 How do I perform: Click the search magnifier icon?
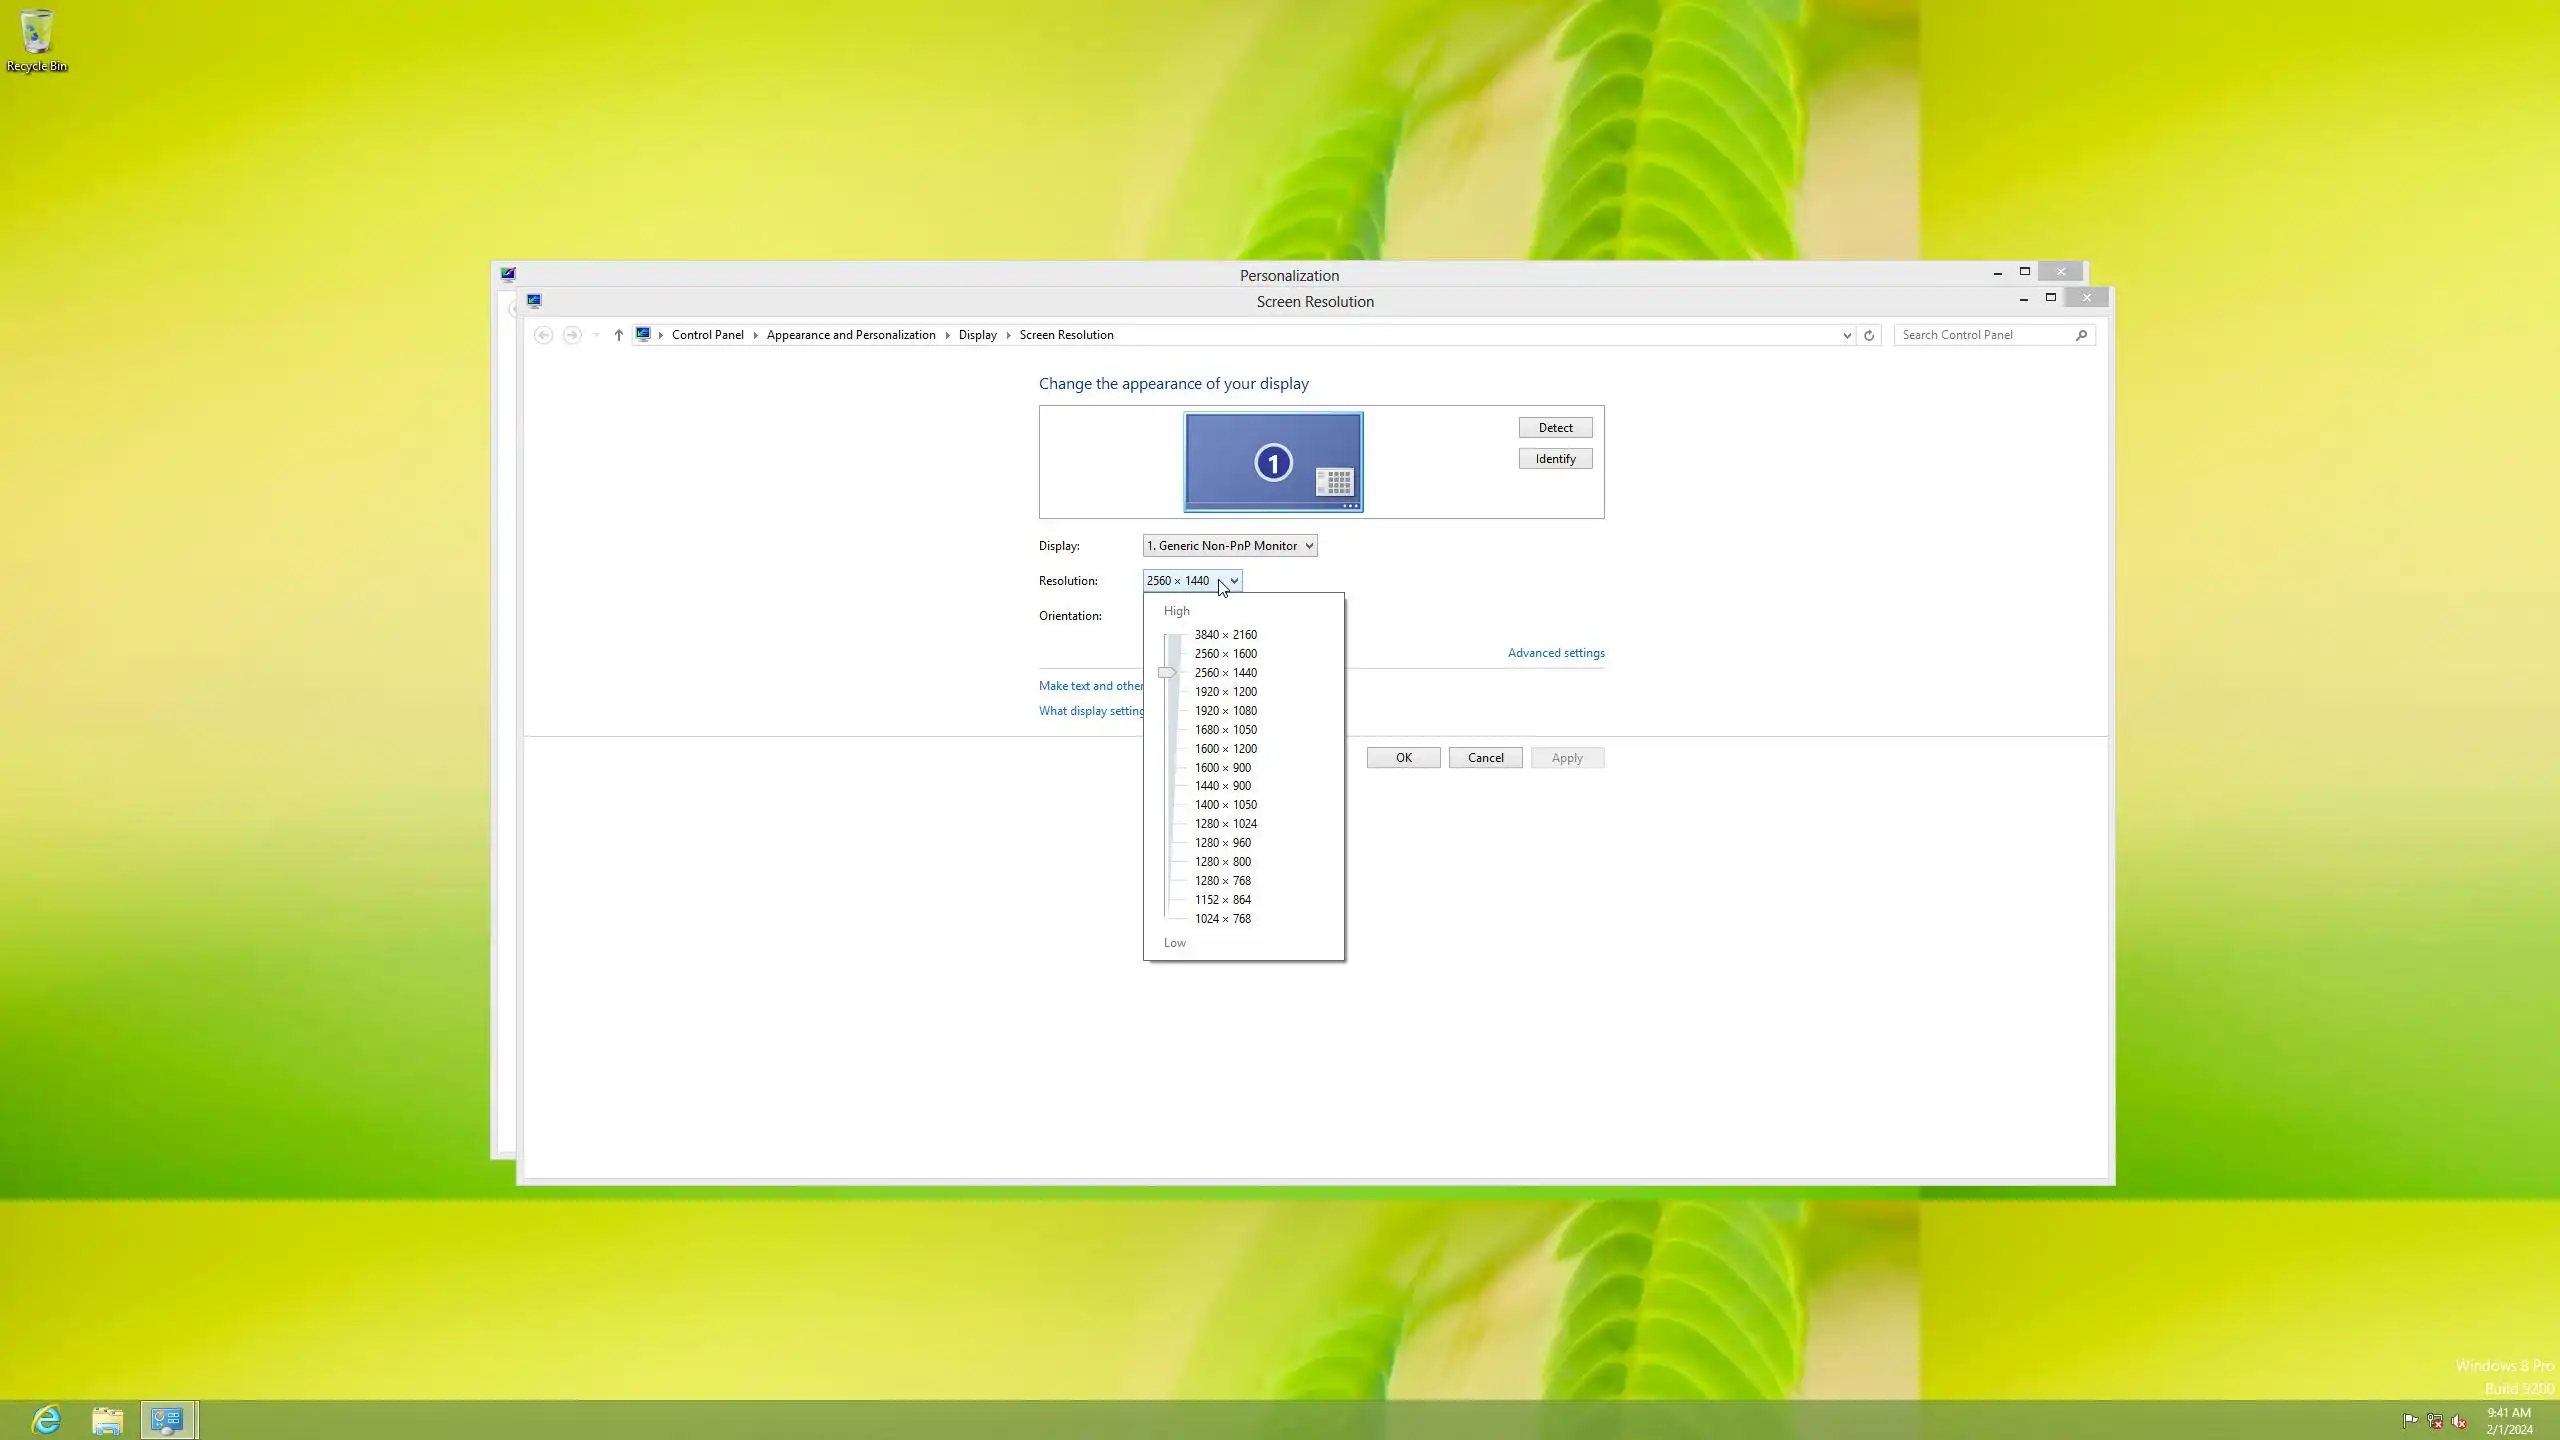tap(2081, 335)
